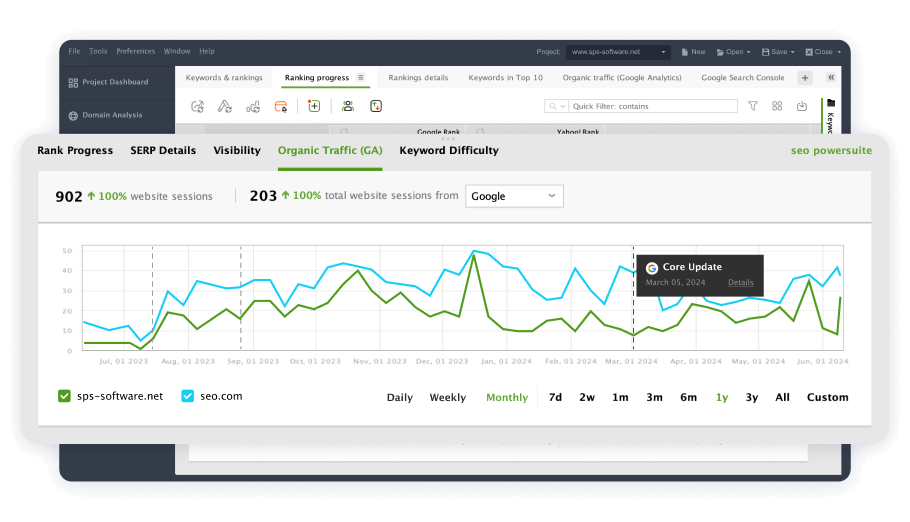The image size is (910, 522).
Task: Click the refresh icon beside Yahoo! Rank column
Action: (480, 132)
